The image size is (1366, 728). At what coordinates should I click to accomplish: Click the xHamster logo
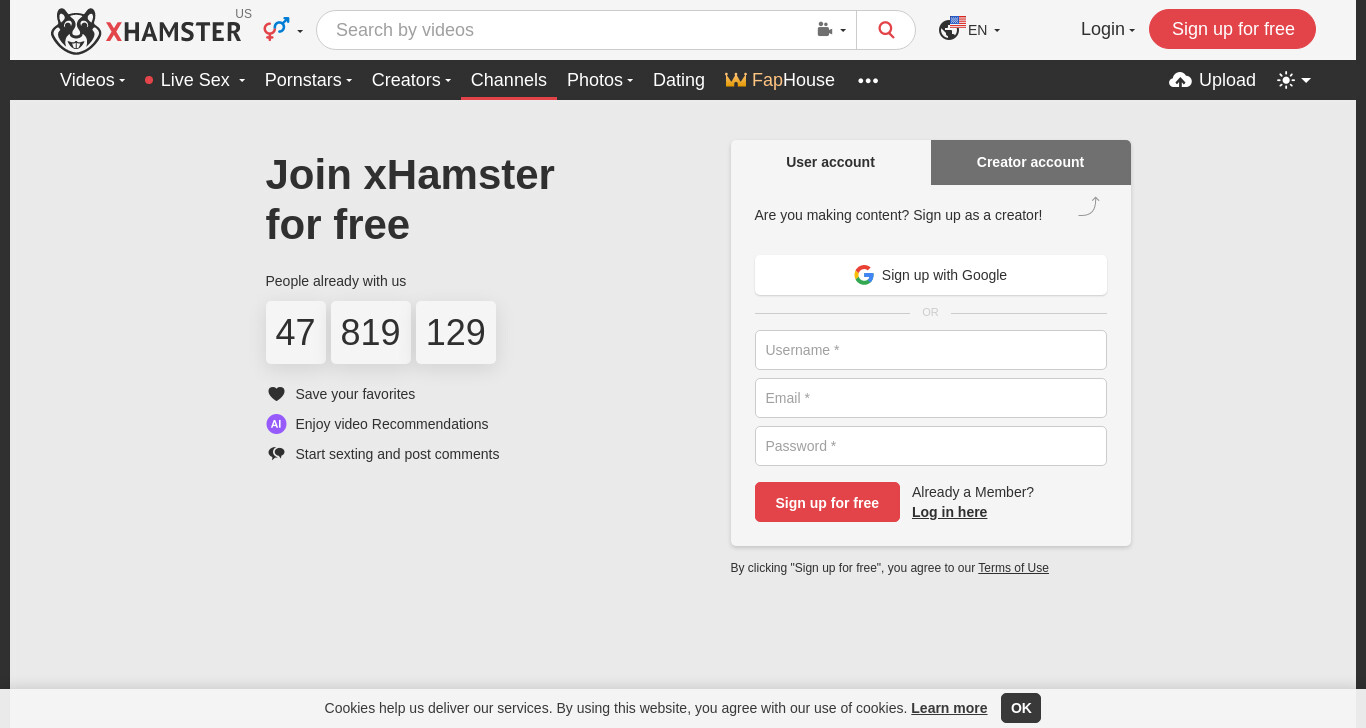pyautogui.click(x=146, y=31)
